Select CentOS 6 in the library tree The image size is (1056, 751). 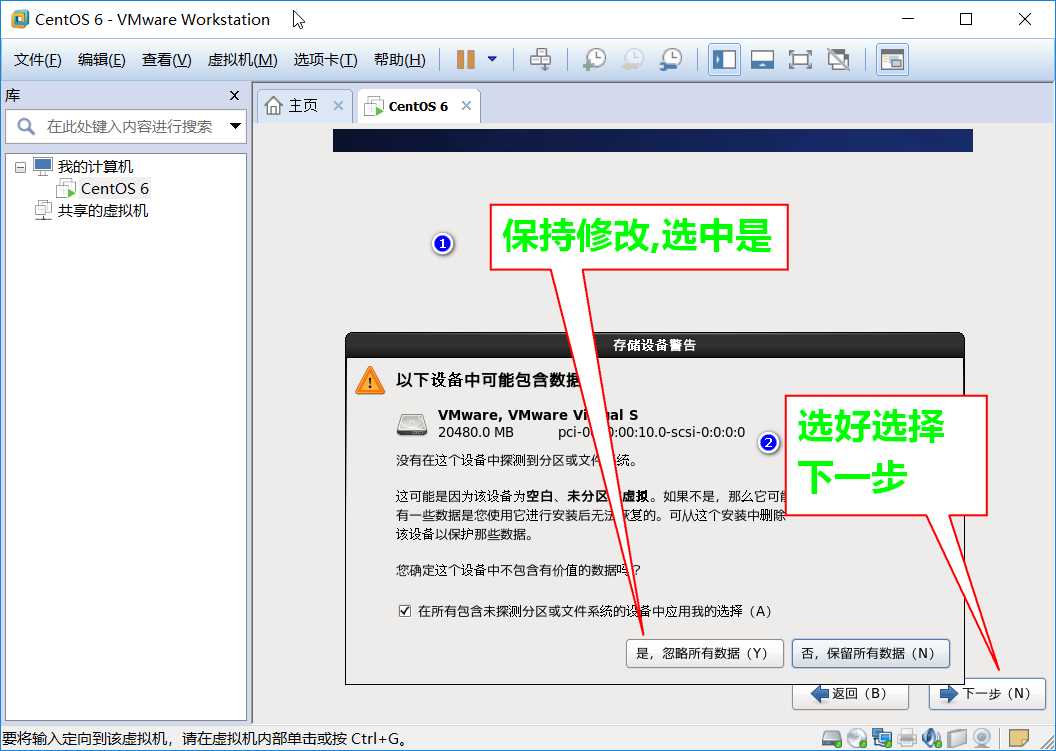(x=114, y=189)
